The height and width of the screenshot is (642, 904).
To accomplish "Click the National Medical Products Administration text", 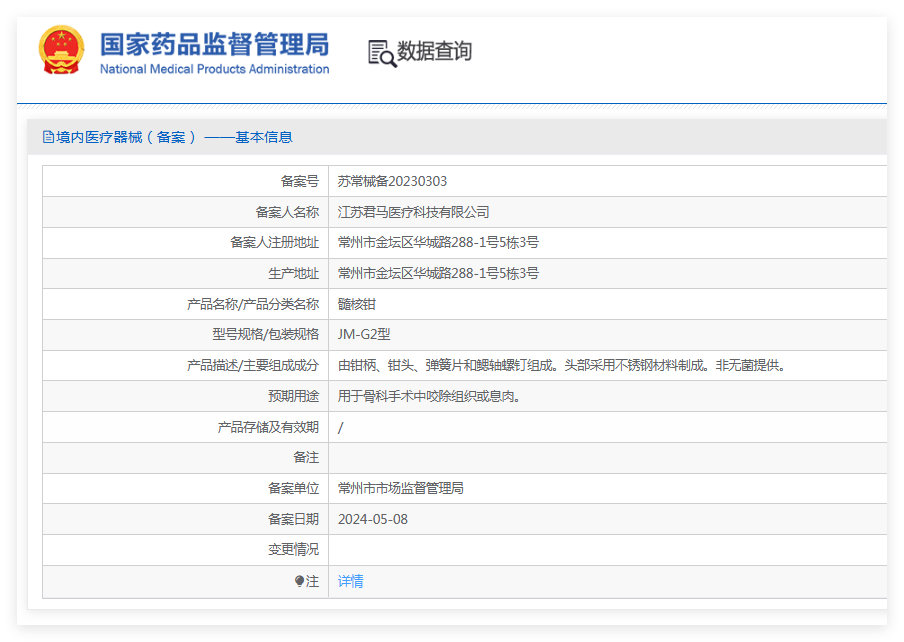I will point(214,69).
